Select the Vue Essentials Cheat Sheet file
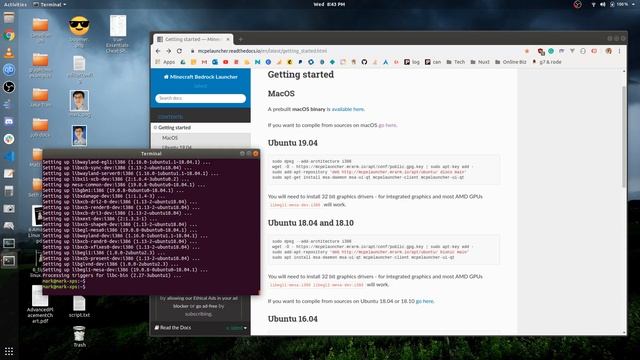This screenshot has width=640, height=360. [x=118, y=34]
